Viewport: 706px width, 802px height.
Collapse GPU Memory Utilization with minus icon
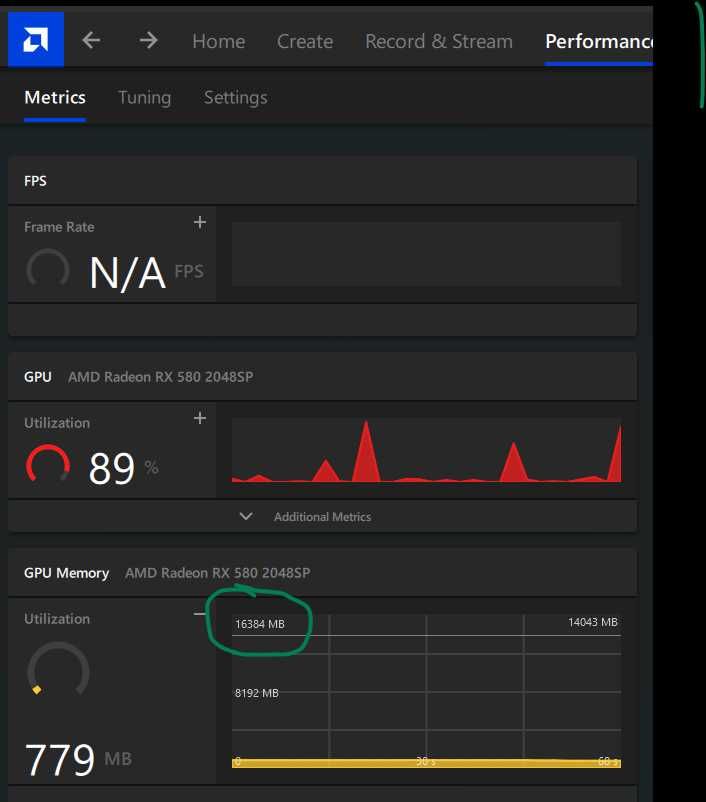point(200,613)
